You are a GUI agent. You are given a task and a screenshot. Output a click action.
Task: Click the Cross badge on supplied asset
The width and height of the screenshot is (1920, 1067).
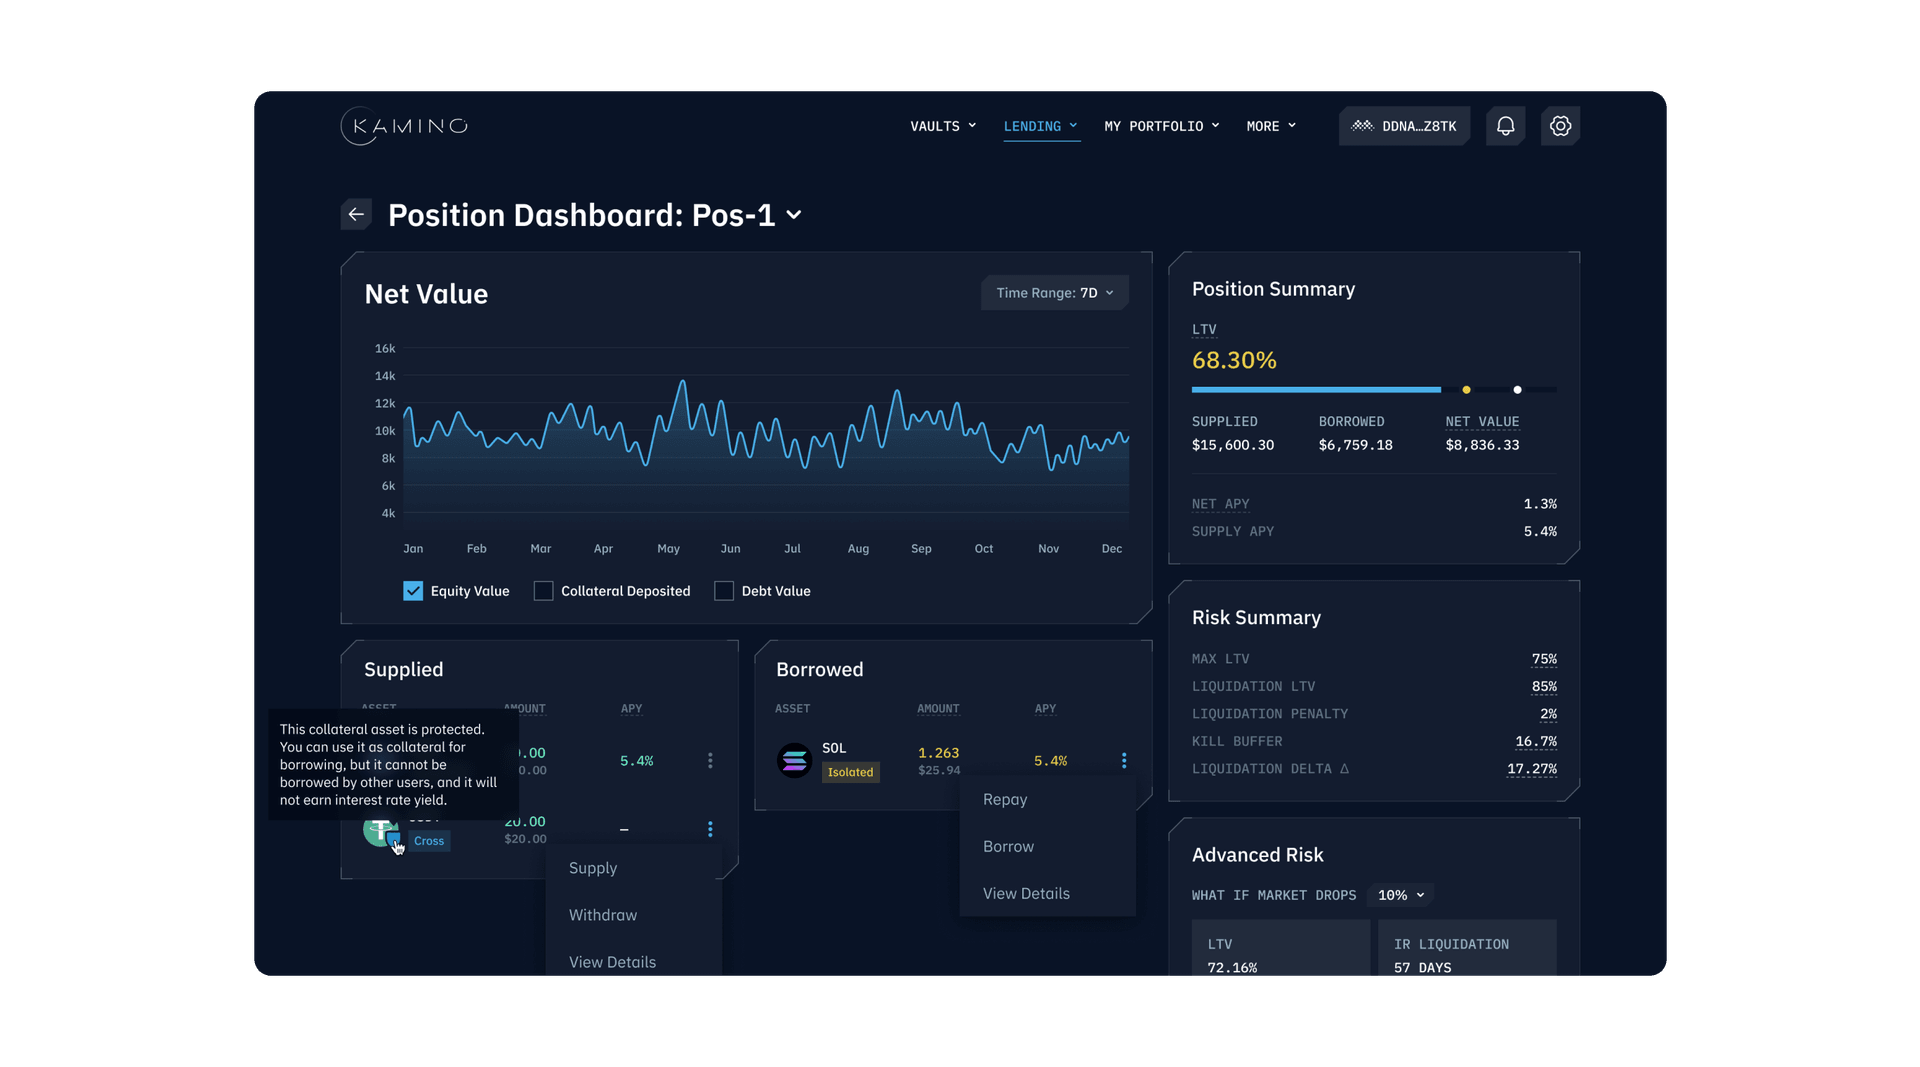click(429, 841)
